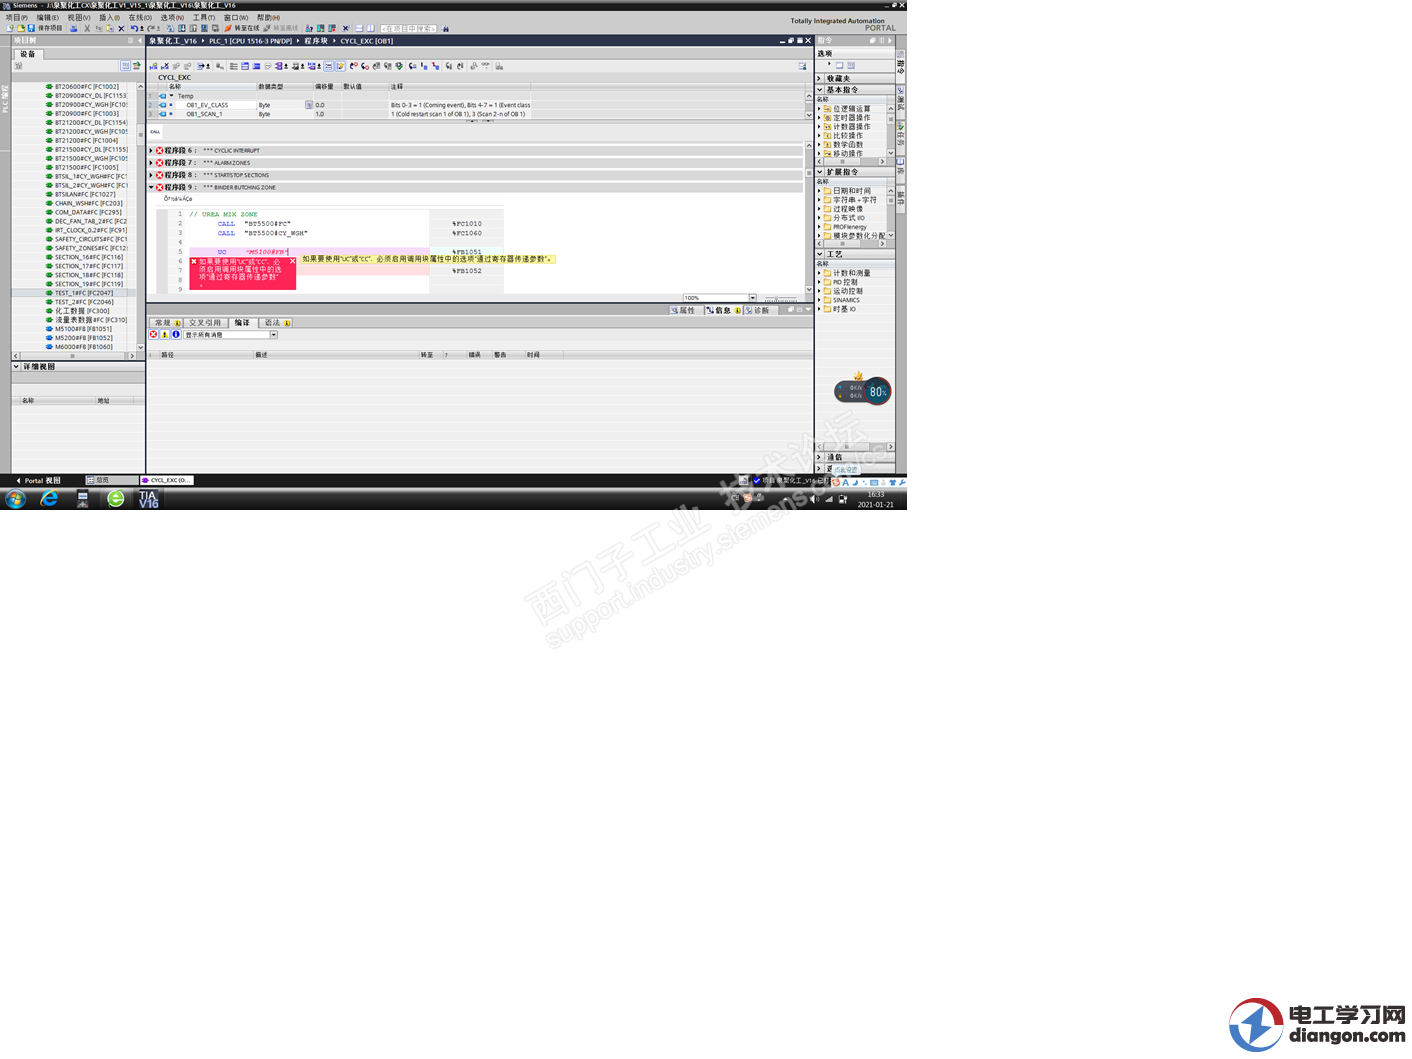
Task: Click the M5100#FB [FB1051] block icon
Action: tap(49, 329)
